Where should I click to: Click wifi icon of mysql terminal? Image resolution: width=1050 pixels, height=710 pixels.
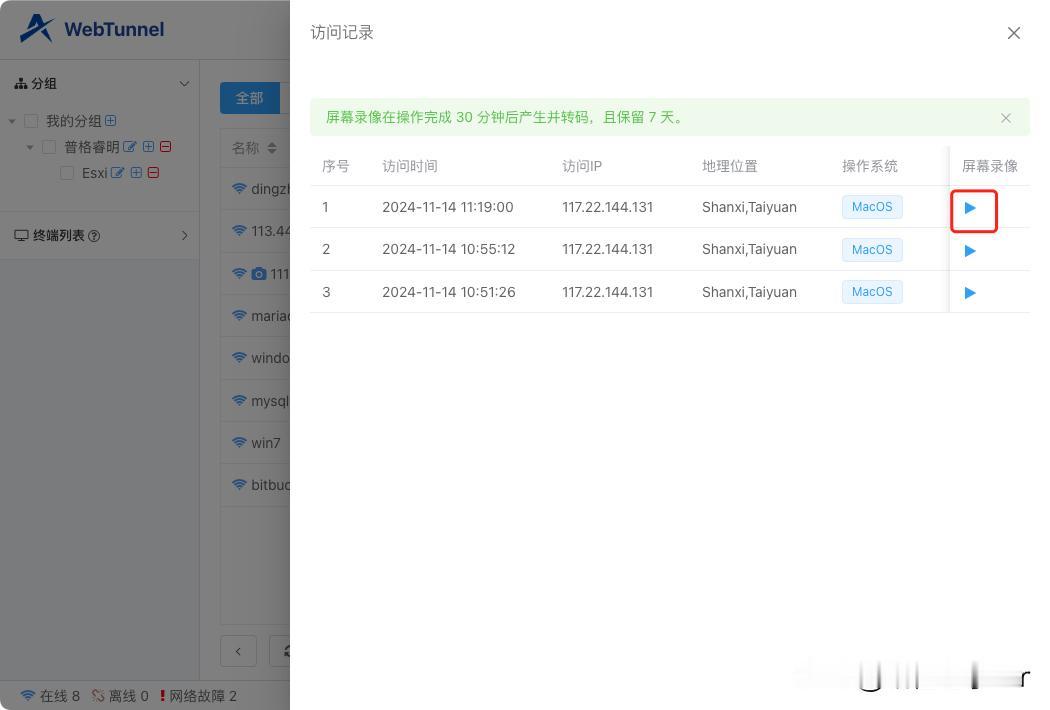tap(239, 401)
